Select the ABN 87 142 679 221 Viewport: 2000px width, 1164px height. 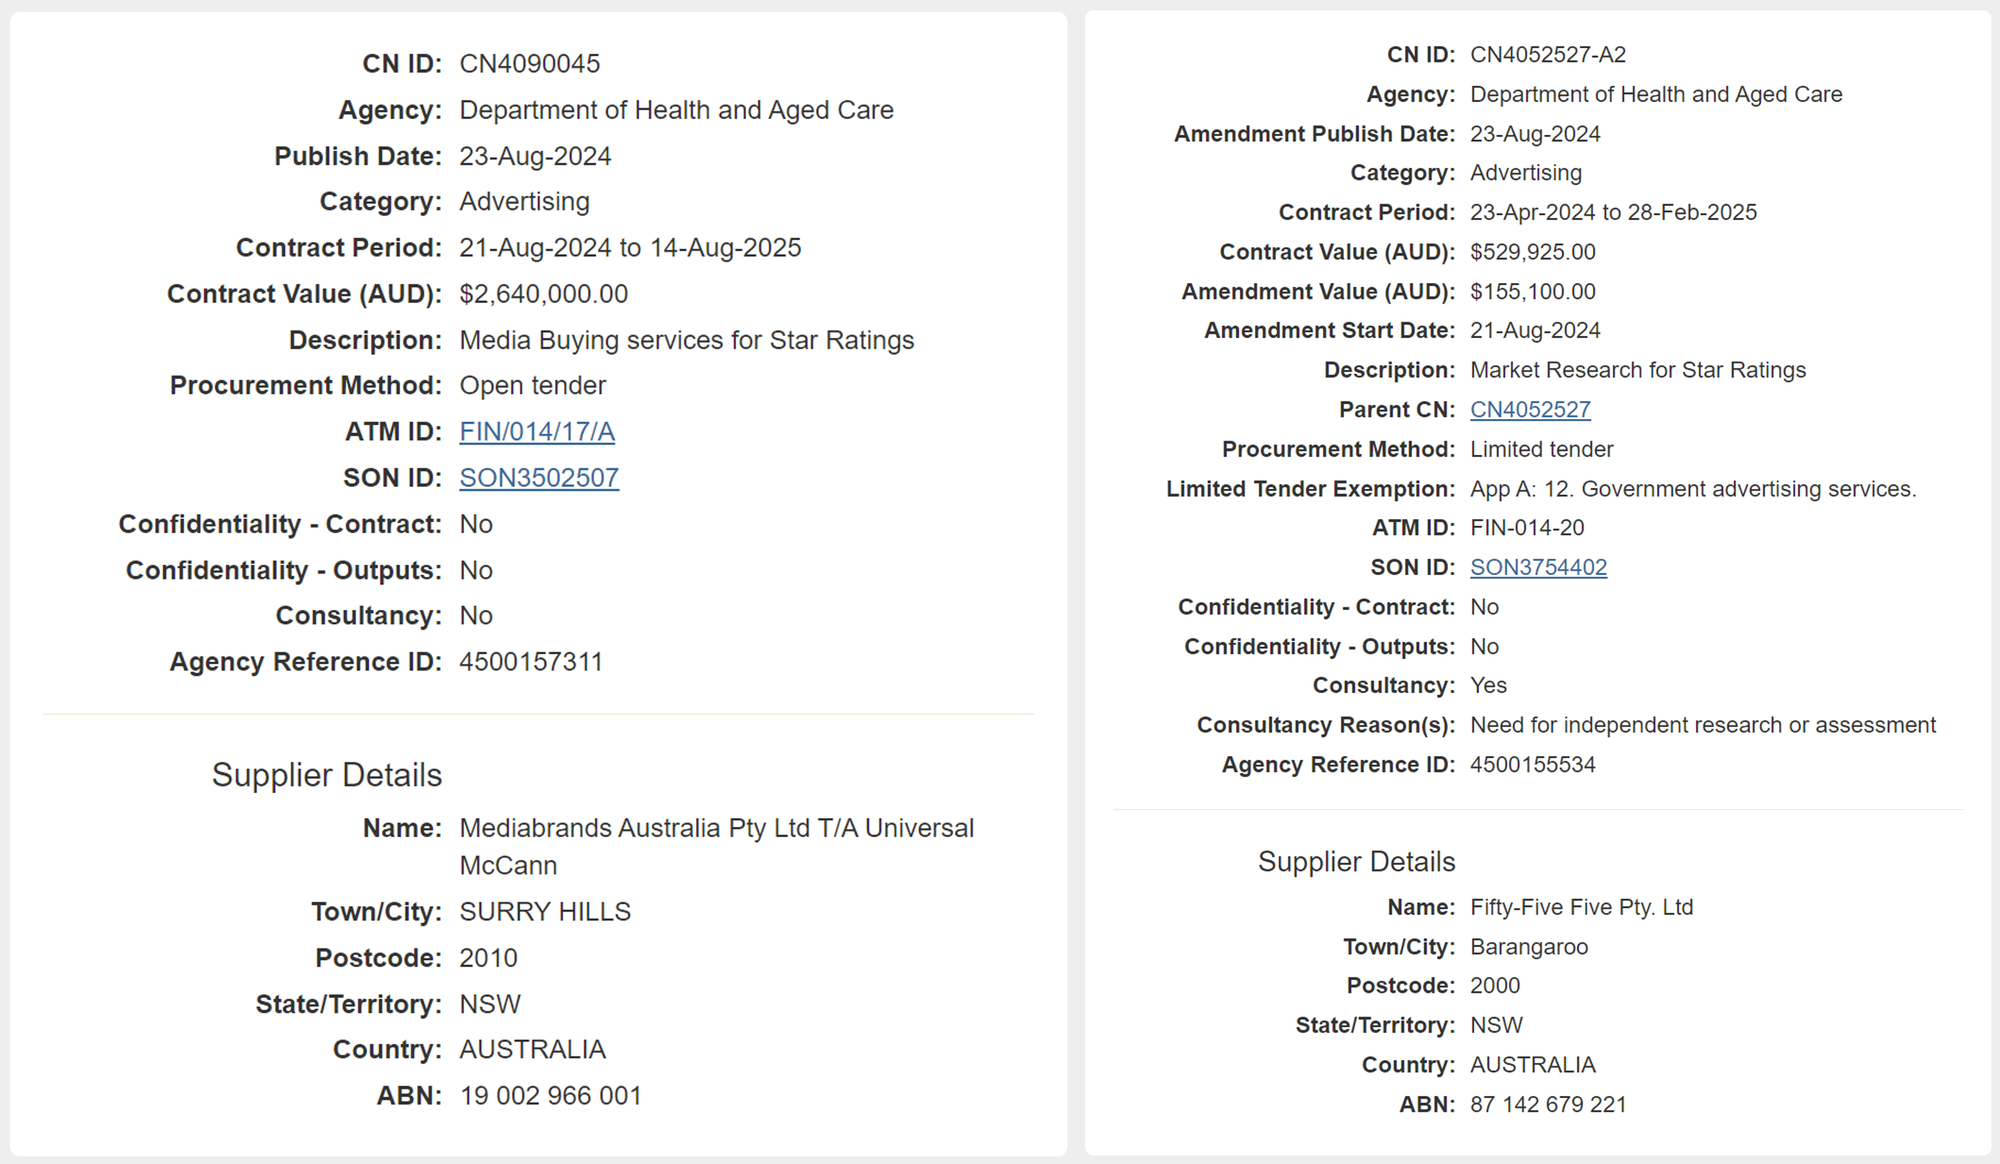coord(1546,1104)
